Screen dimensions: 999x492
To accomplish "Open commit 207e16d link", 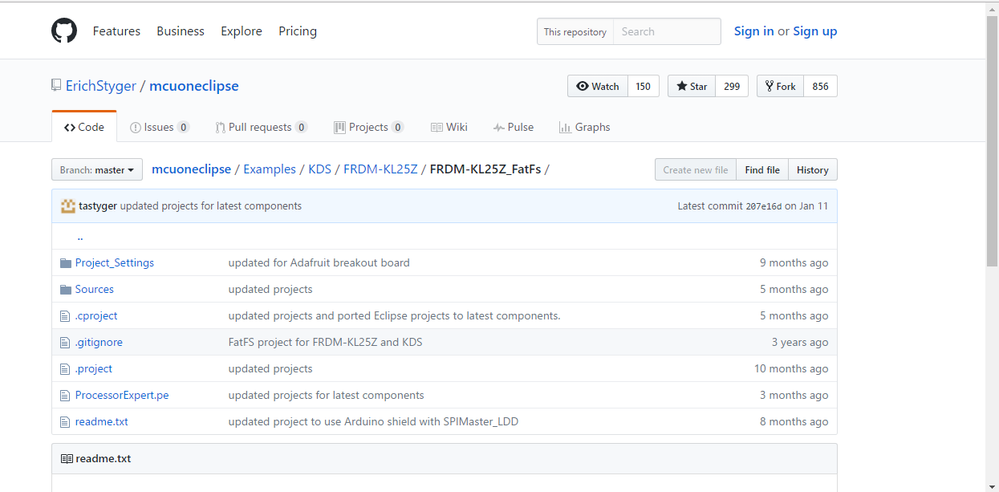I will pyautogui.click(x=763, y=207).
